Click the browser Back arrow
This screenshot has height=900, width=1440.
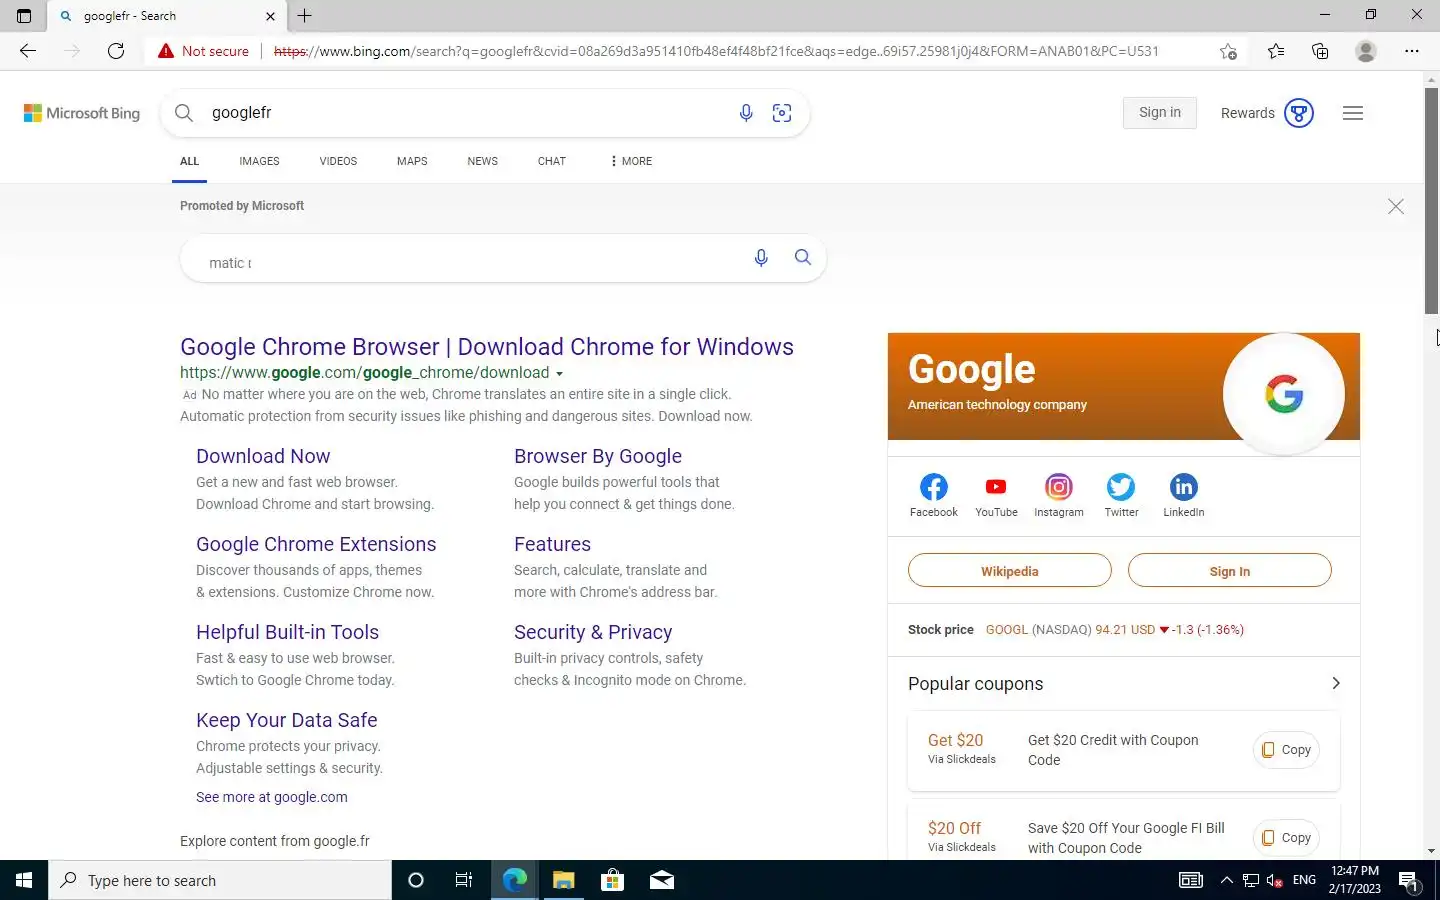(28, 51)
